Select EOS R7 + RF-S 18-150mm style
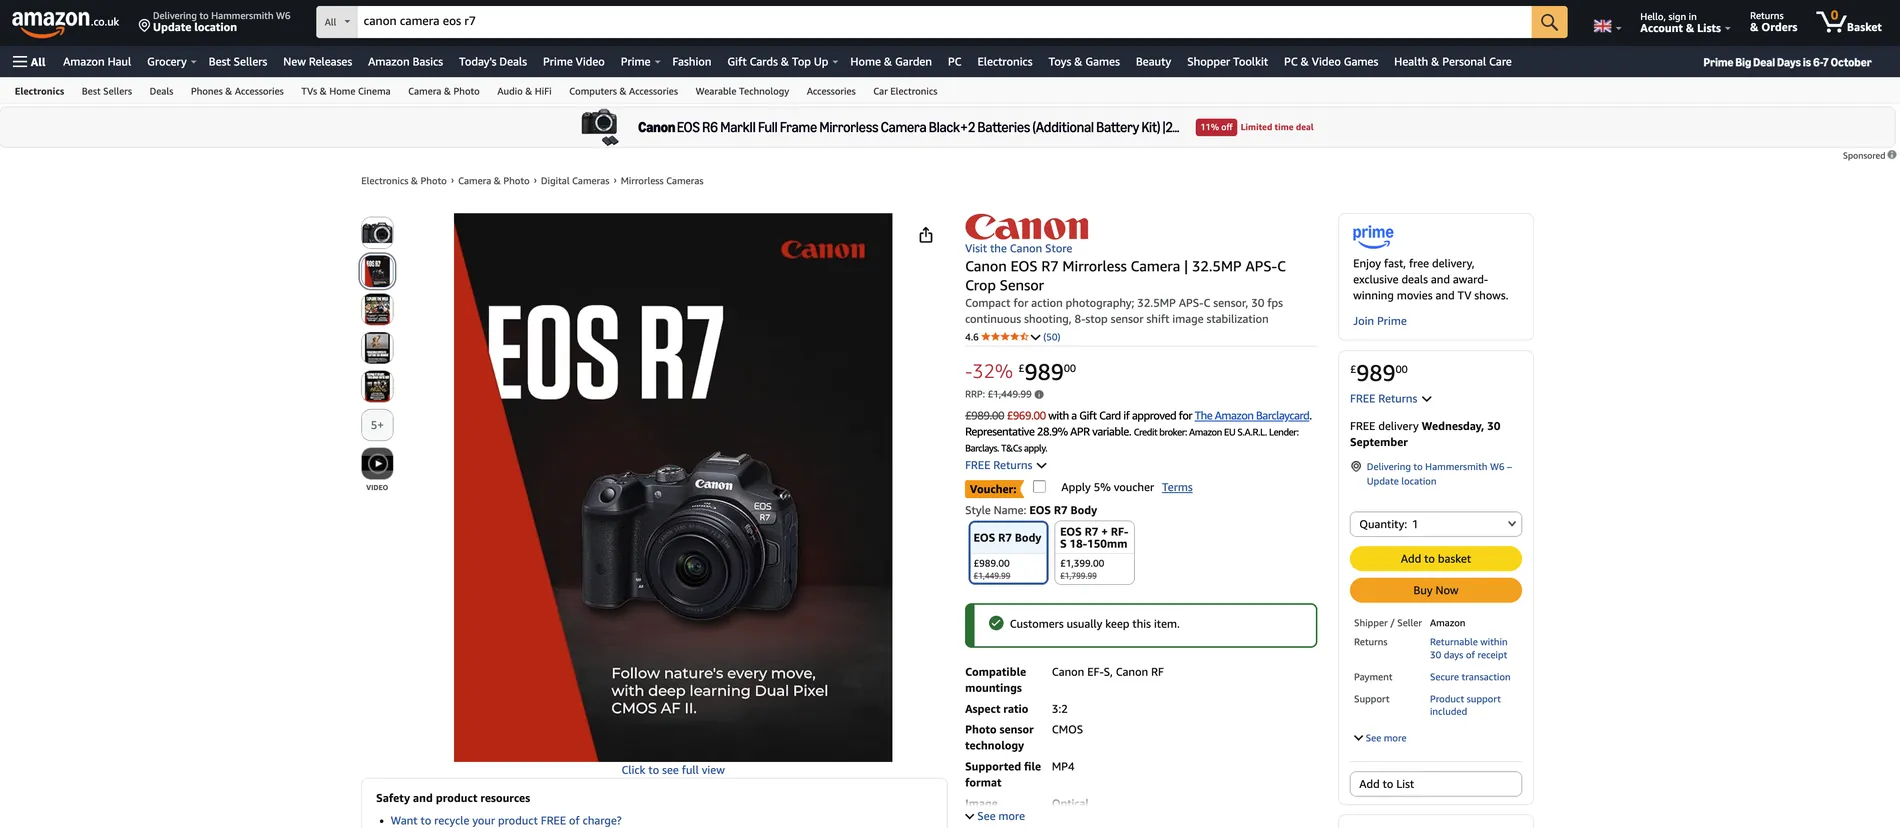Viewport: 1900px width, 828px height. (x=1094, y=552)
